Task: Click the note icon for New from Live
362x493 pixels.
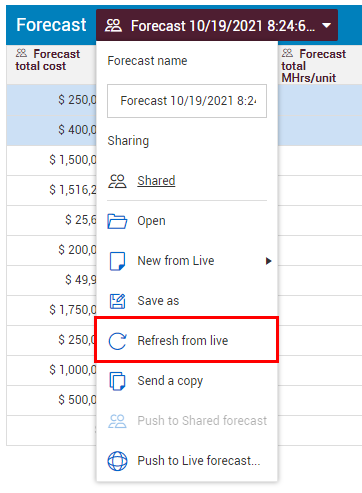Action: [x=117, y=261]
